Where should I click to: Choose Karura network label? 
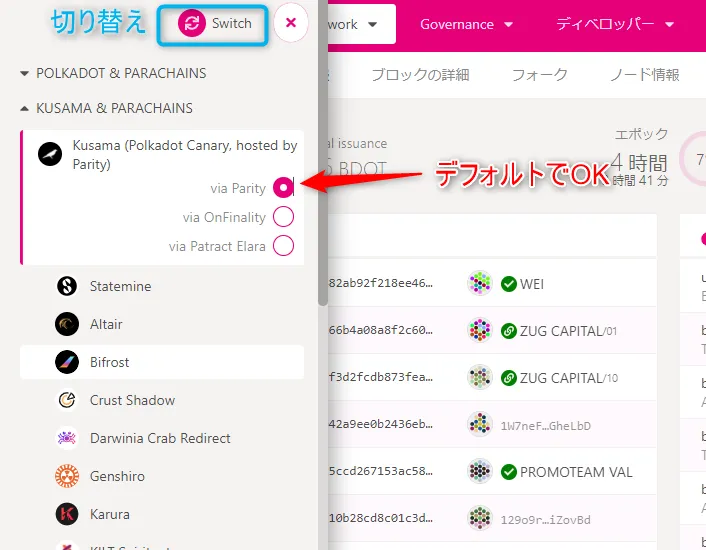pyautogui.click(x=110, y=514)
